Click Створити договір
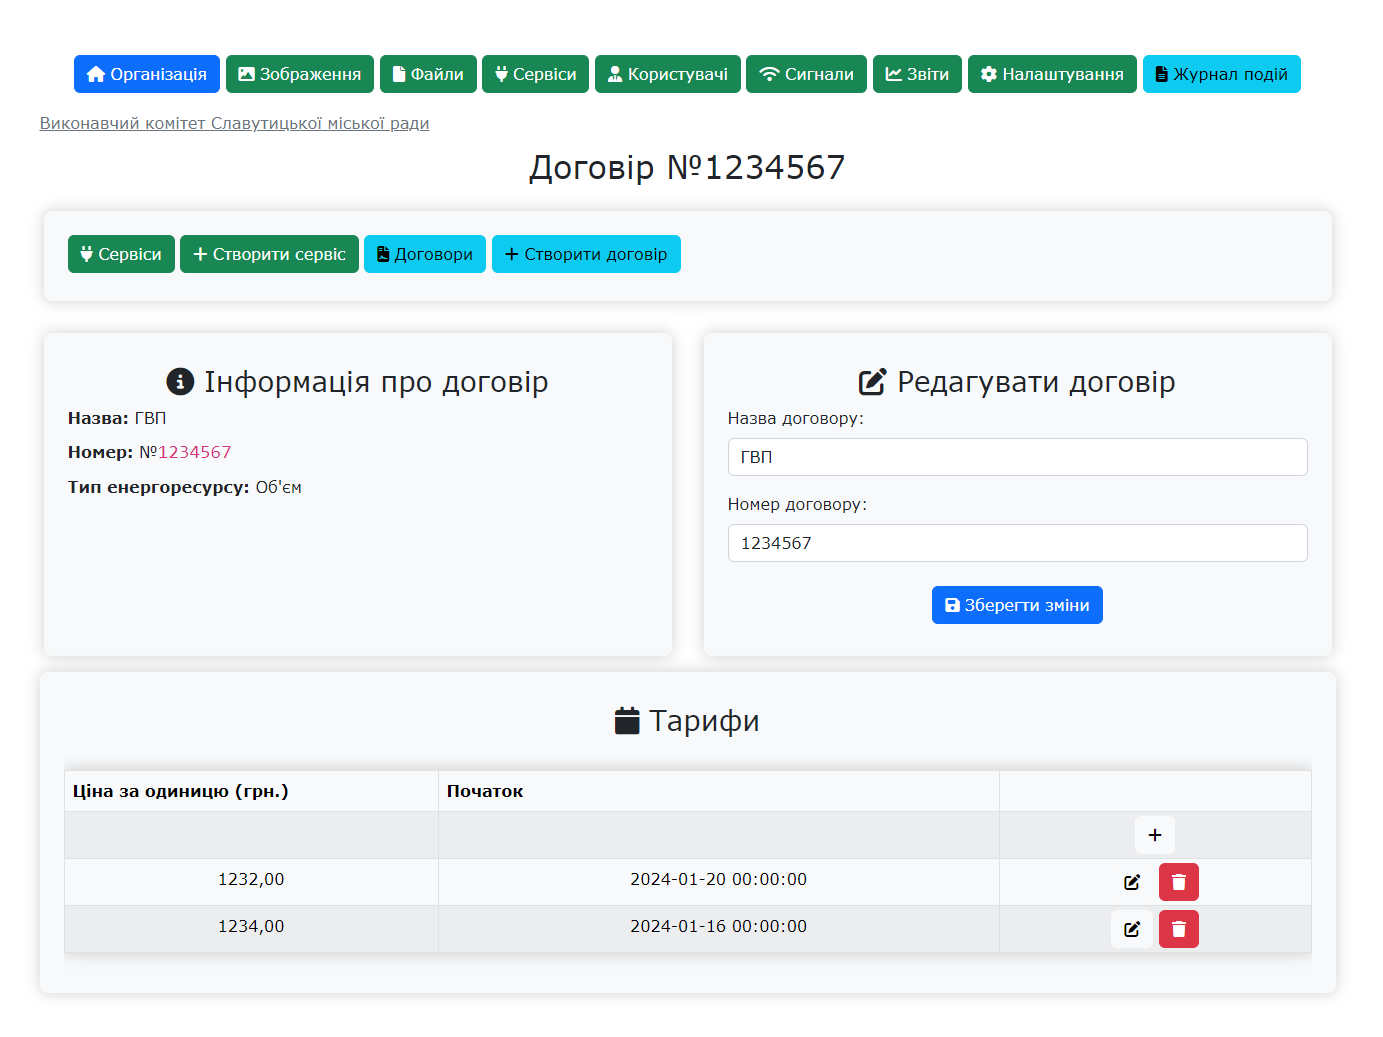This screenshot has width=1383, height=1037. tap(586, 254)
